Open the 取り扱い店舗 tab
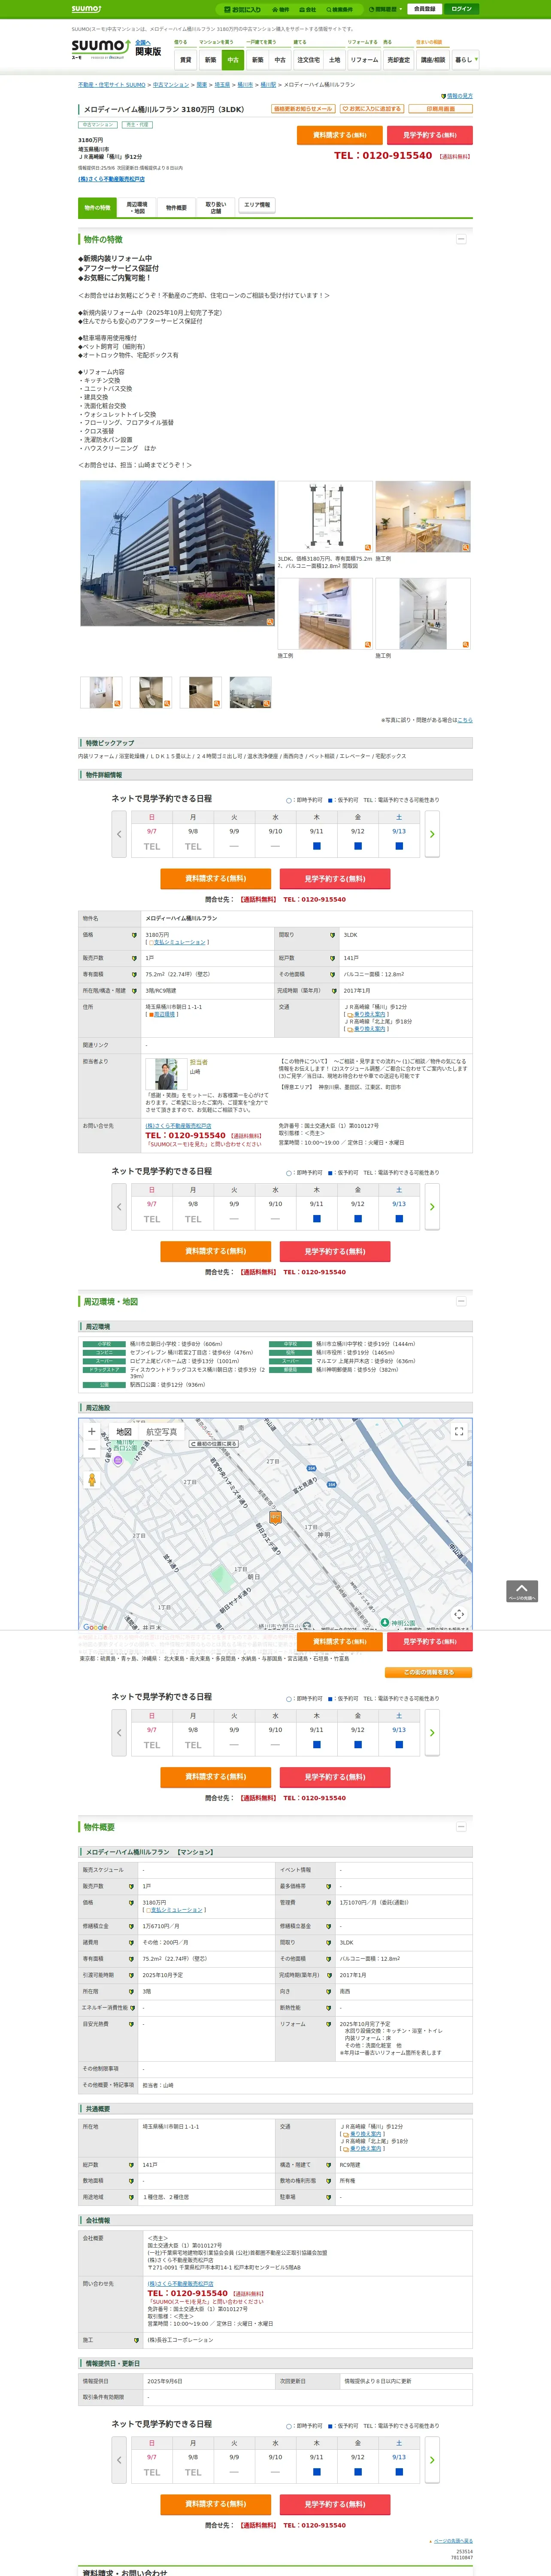The image size is (551, 2576). coord(216,207)
